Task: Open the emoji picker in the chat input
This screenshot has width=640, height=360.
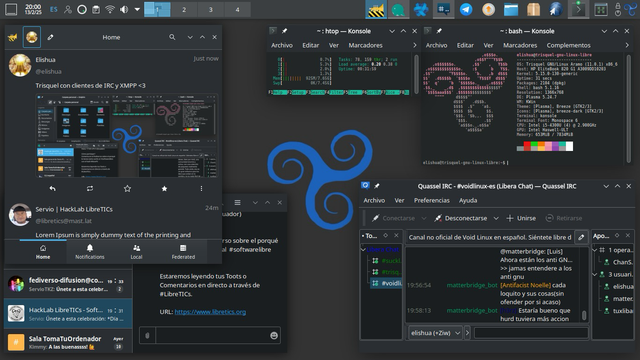Action: (x=274, y=336)
